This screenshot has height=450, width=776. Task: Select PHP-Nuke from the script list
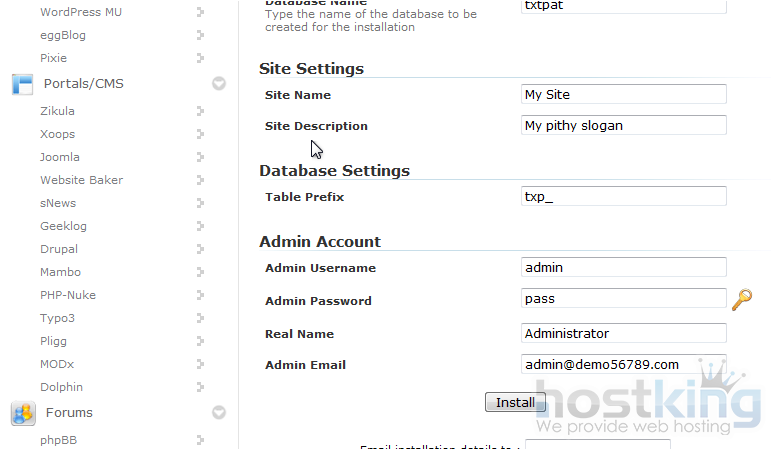(68, 295)
